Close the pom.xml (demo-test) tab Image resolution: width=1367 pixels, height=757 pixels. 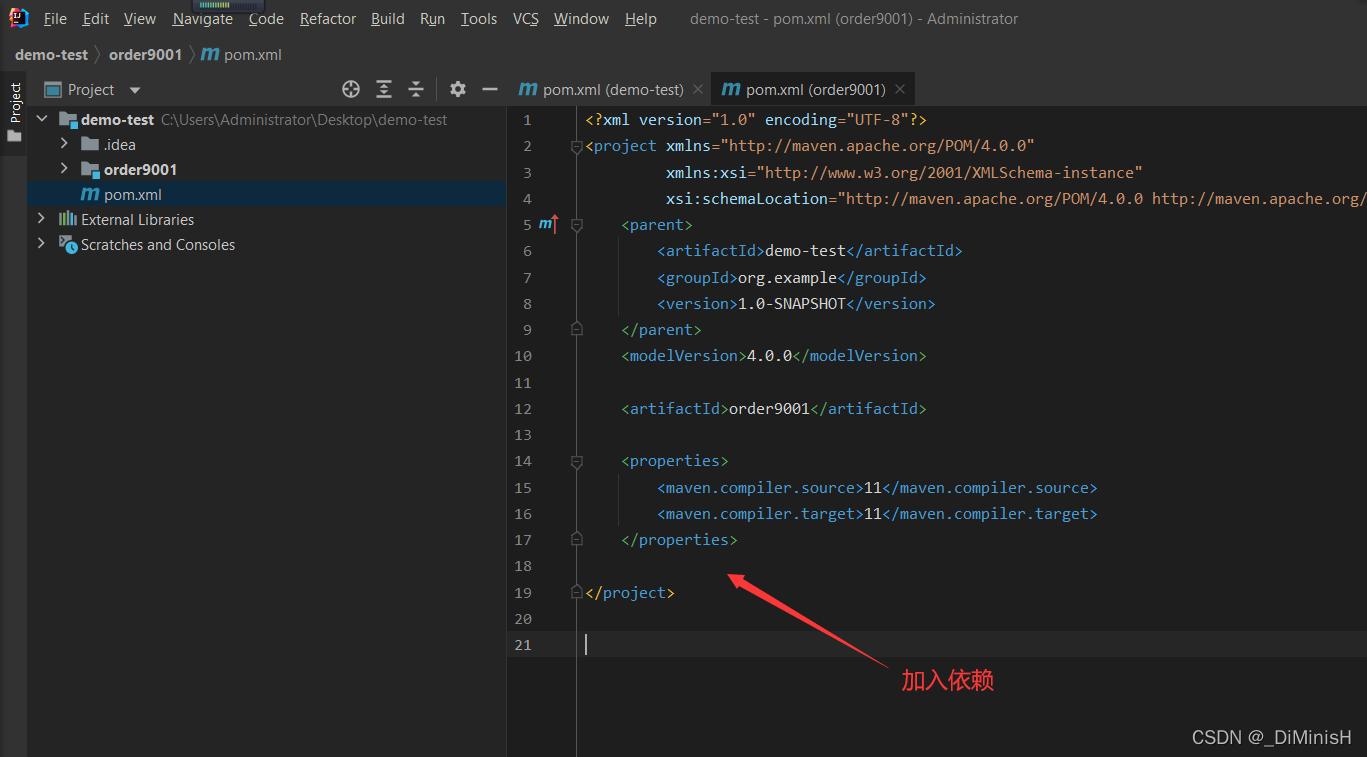(698, 89)
